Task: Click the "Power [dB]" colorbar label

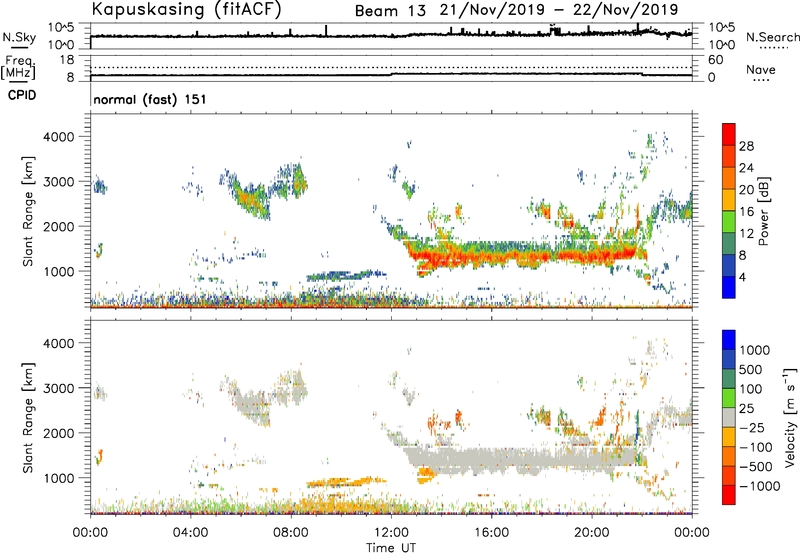Action: (x=763, y=211)
